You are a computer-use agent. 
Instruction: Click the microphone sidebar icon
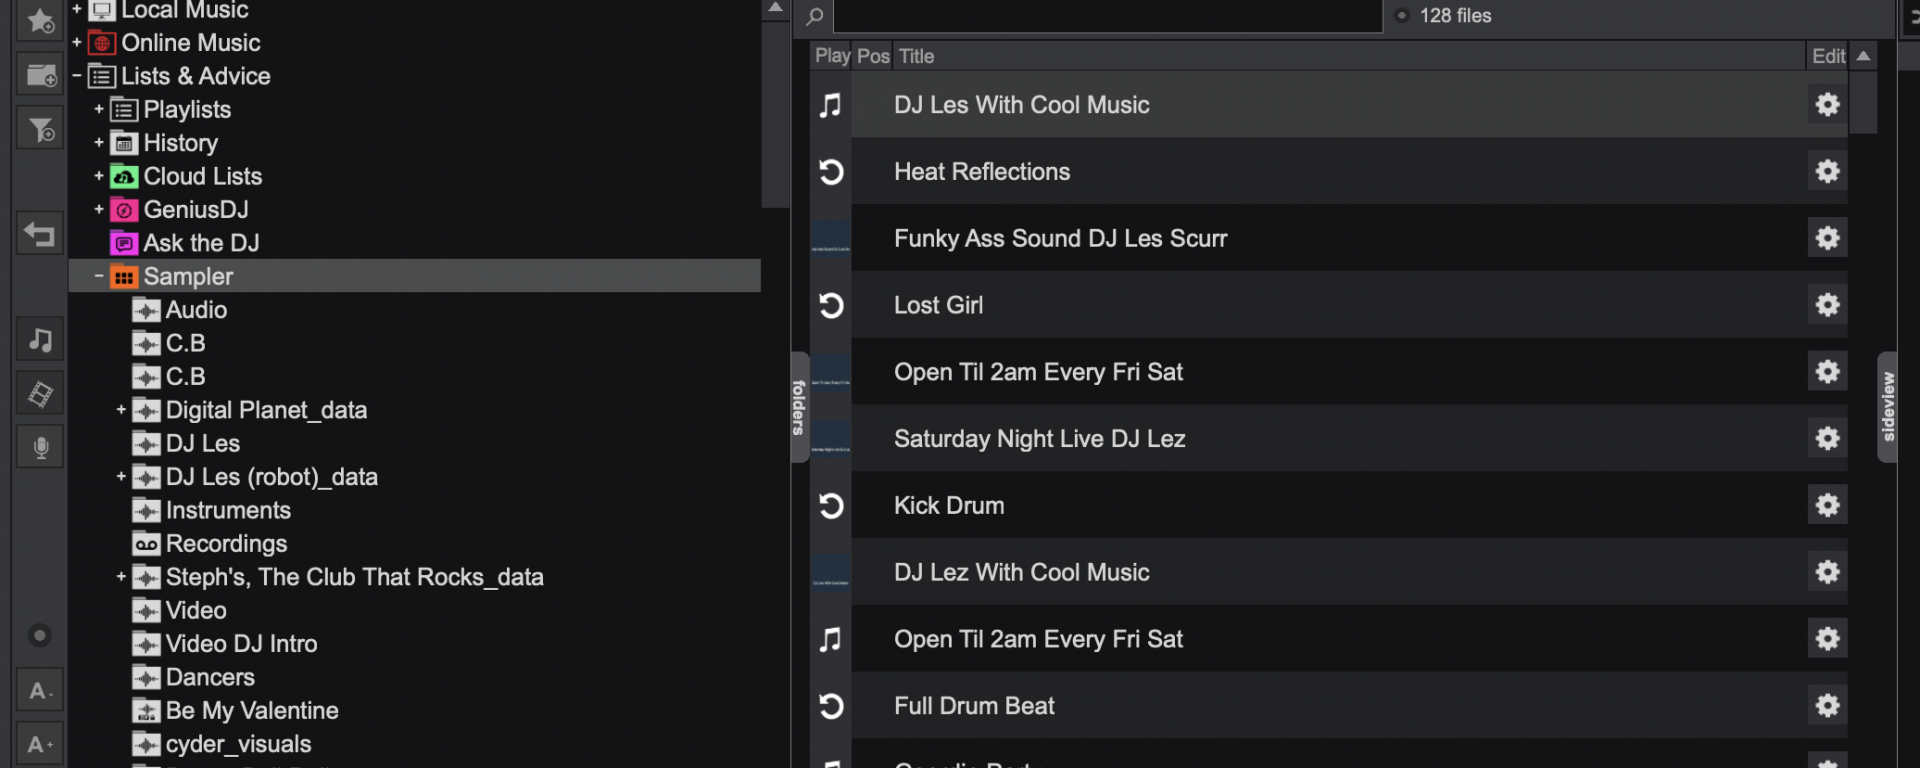(40, 447)
